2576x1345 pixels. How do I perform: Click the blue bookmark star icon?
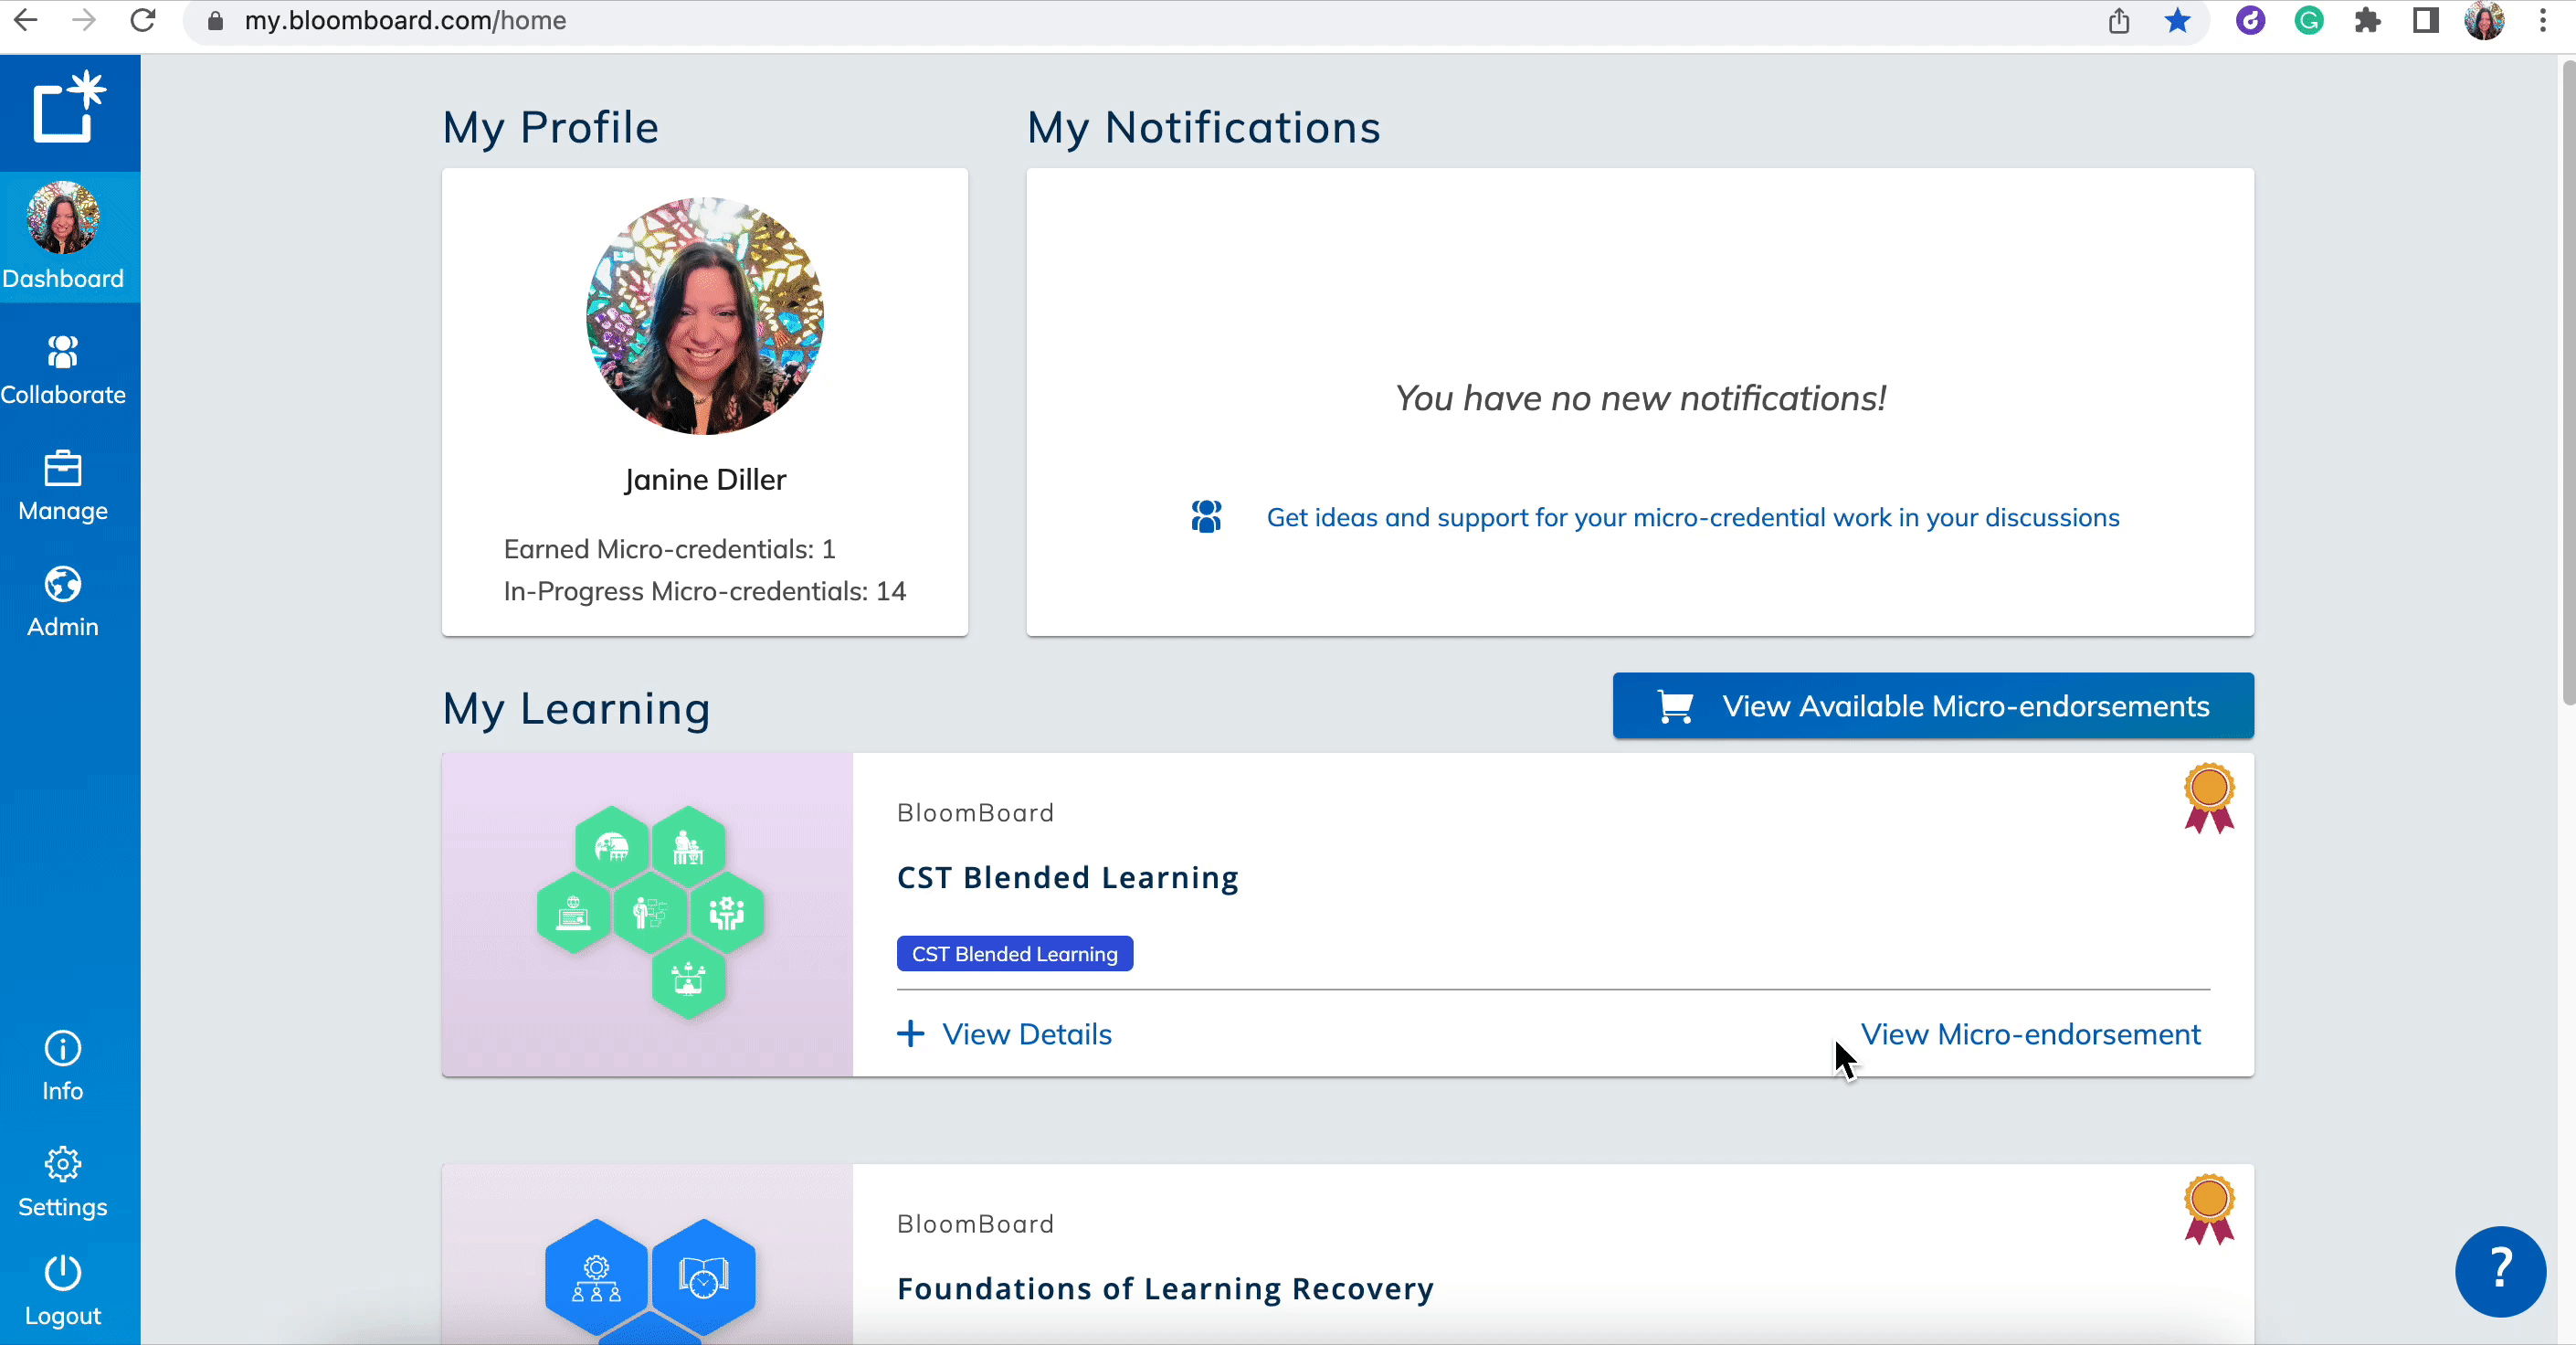tap(2177, 21)
